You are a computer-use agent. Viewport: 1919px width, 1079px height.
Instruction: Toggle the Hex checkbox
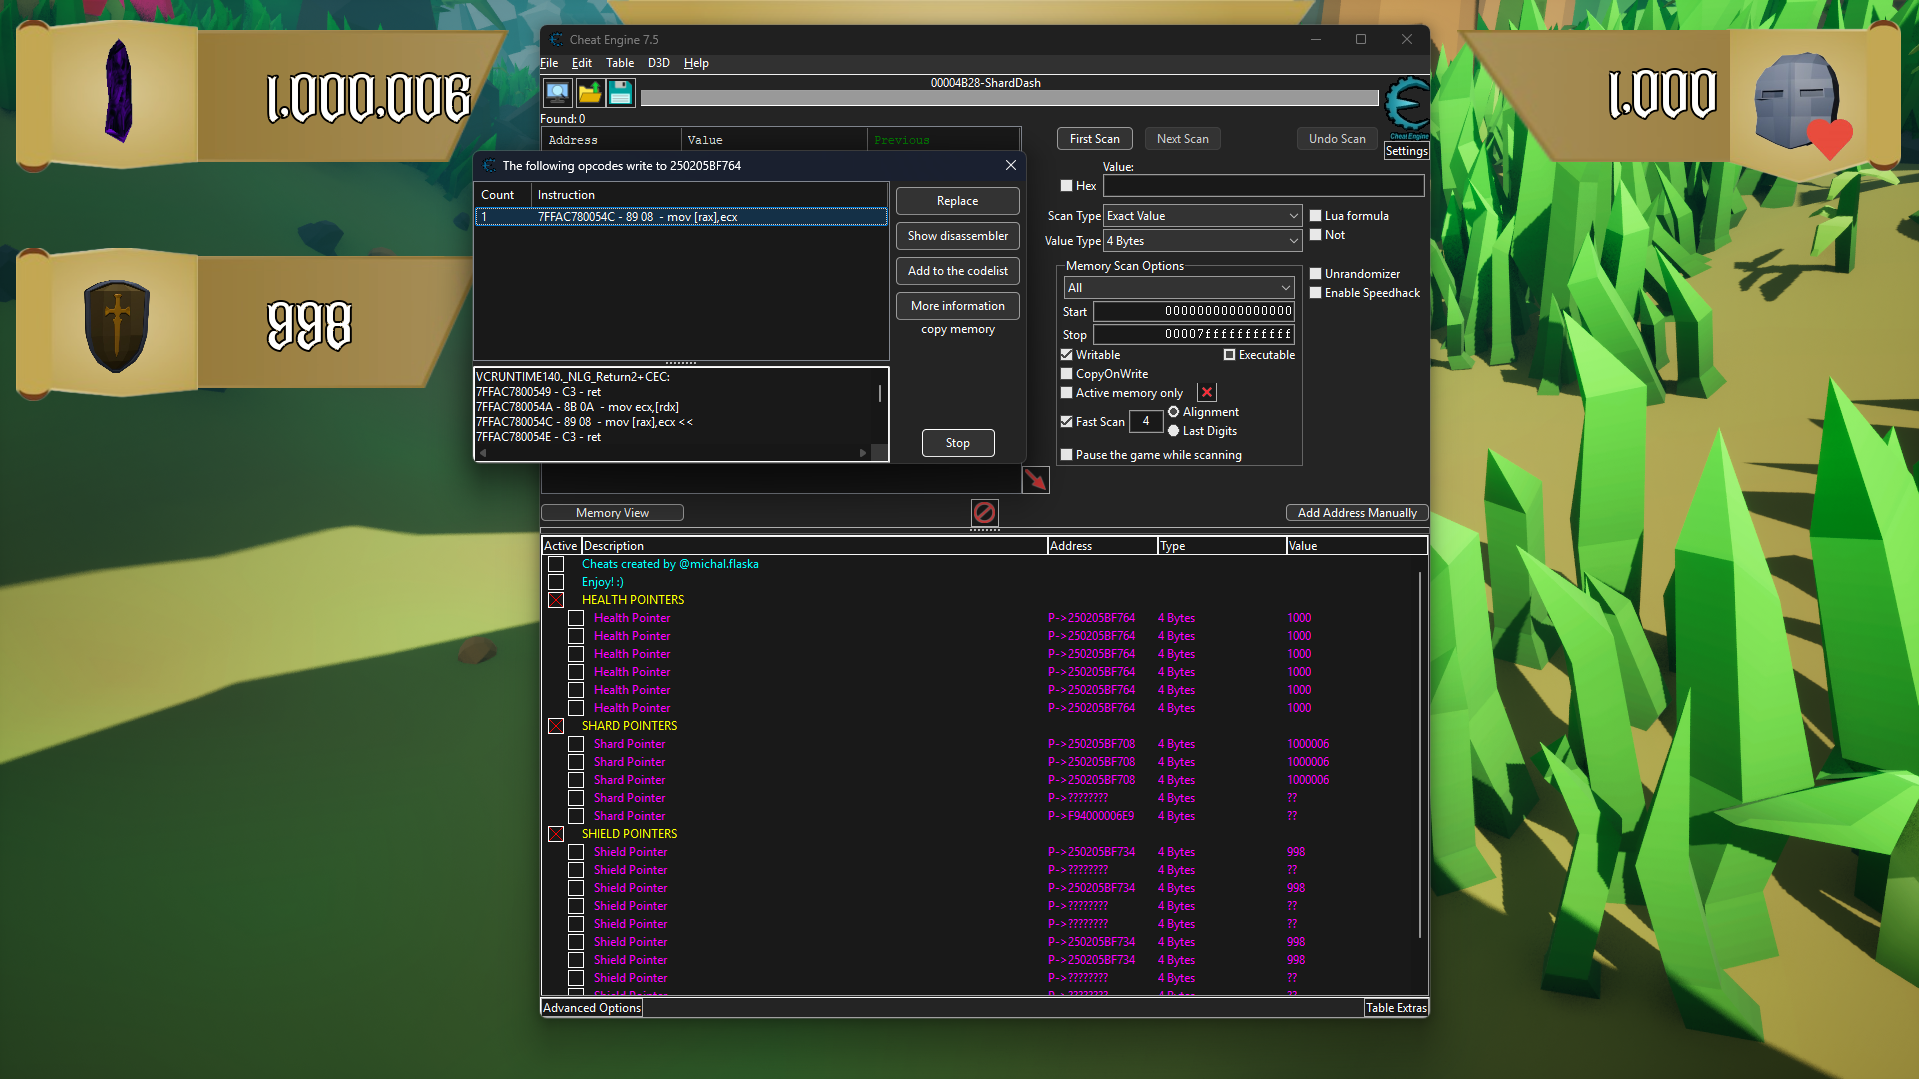(1066, 186)
